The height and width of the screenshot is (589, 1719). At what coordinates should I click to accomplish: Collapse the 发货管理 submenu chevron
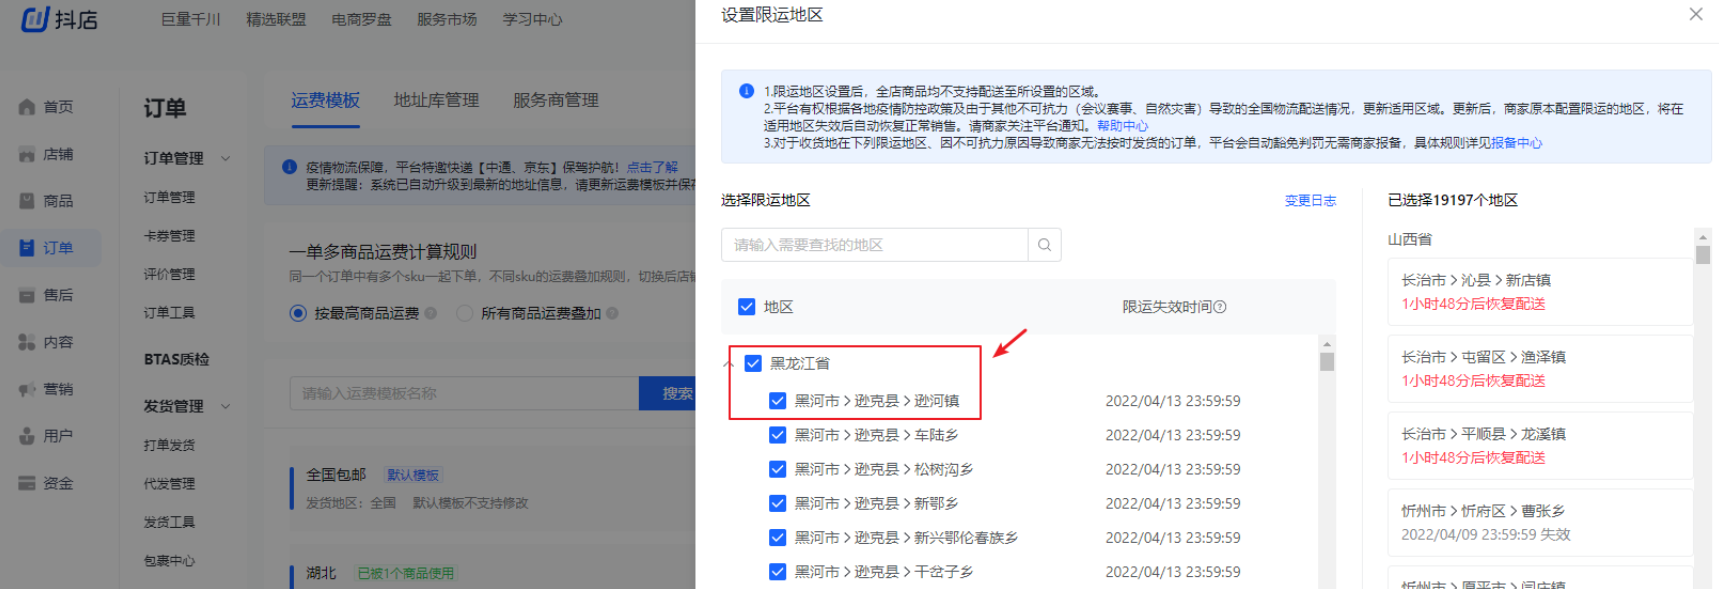click(226, 406)
